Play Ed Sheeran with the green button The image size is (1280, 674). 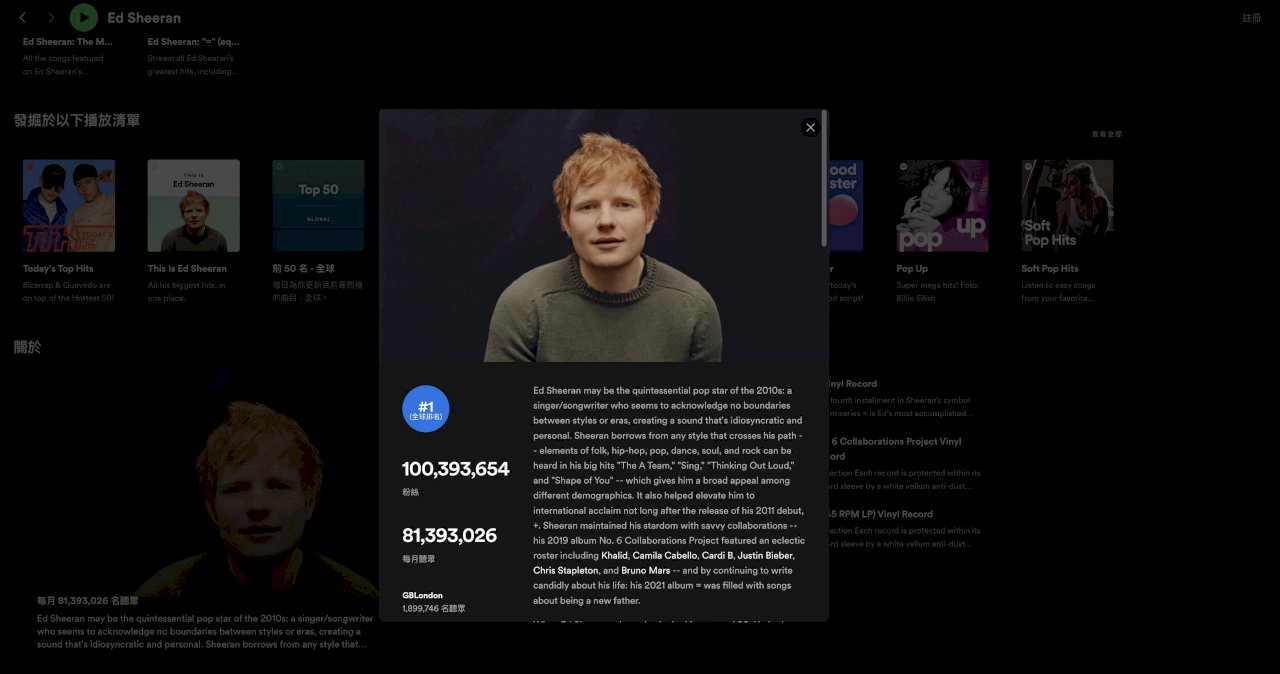pos(83,17)
